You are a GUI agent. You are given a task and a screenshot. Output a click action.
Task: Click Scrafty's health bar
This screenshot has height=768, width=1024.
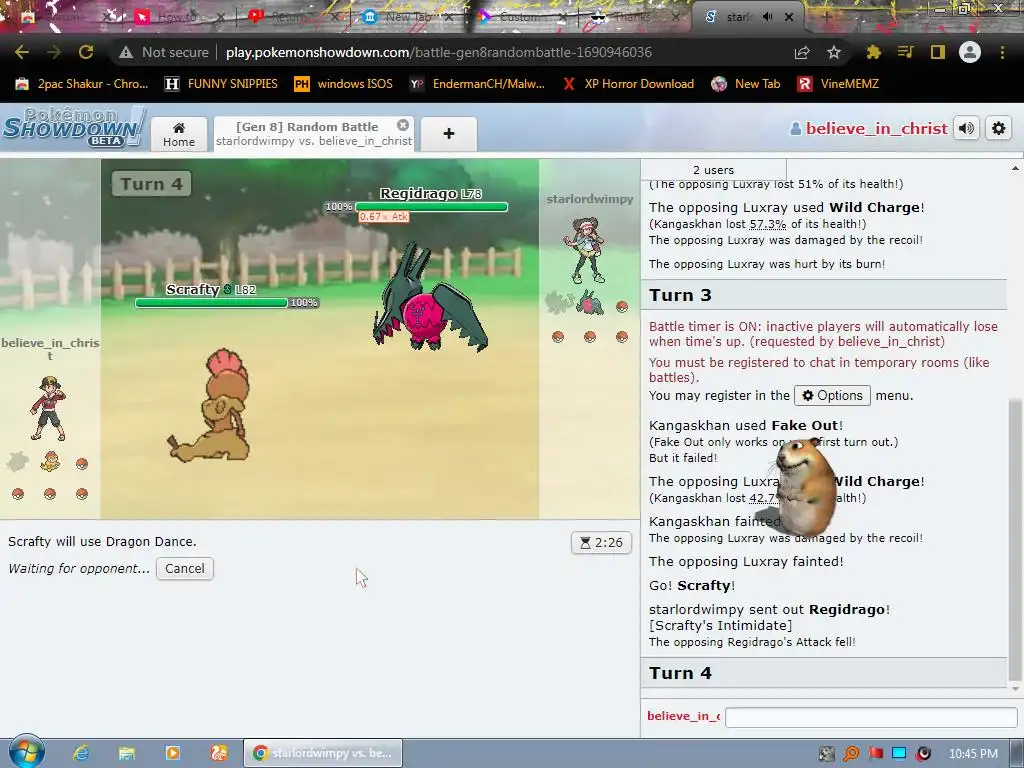pyautogui.click(x=212, y=302)
